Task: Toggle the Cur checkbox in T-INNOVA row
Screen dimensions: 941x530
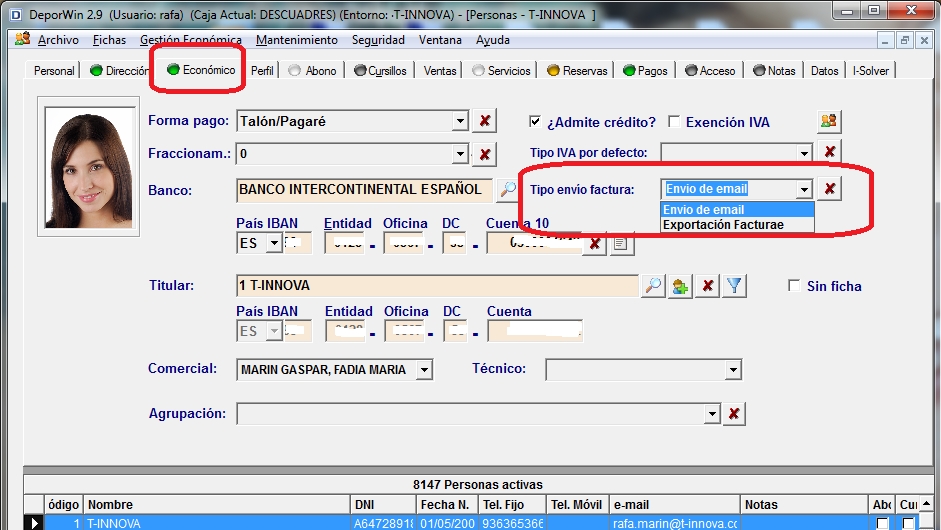Action: click(909, 523)
